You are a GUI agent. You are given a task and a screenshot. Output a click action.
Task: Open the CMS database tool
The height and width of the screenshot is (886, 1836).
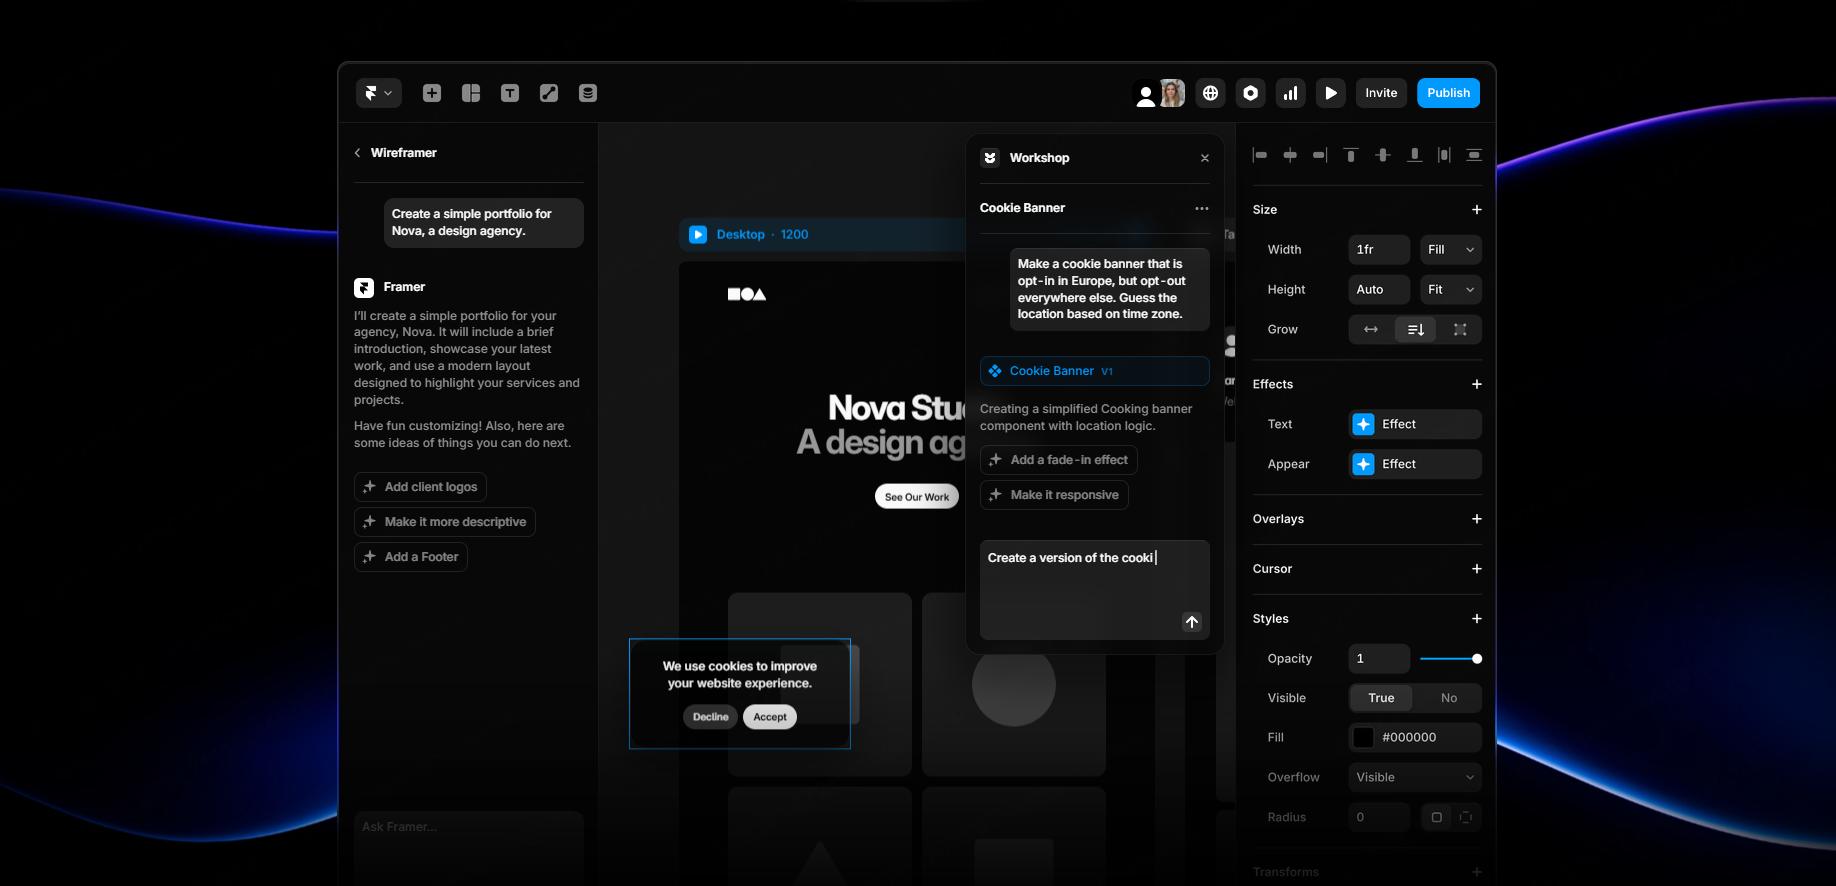(588, 93)
